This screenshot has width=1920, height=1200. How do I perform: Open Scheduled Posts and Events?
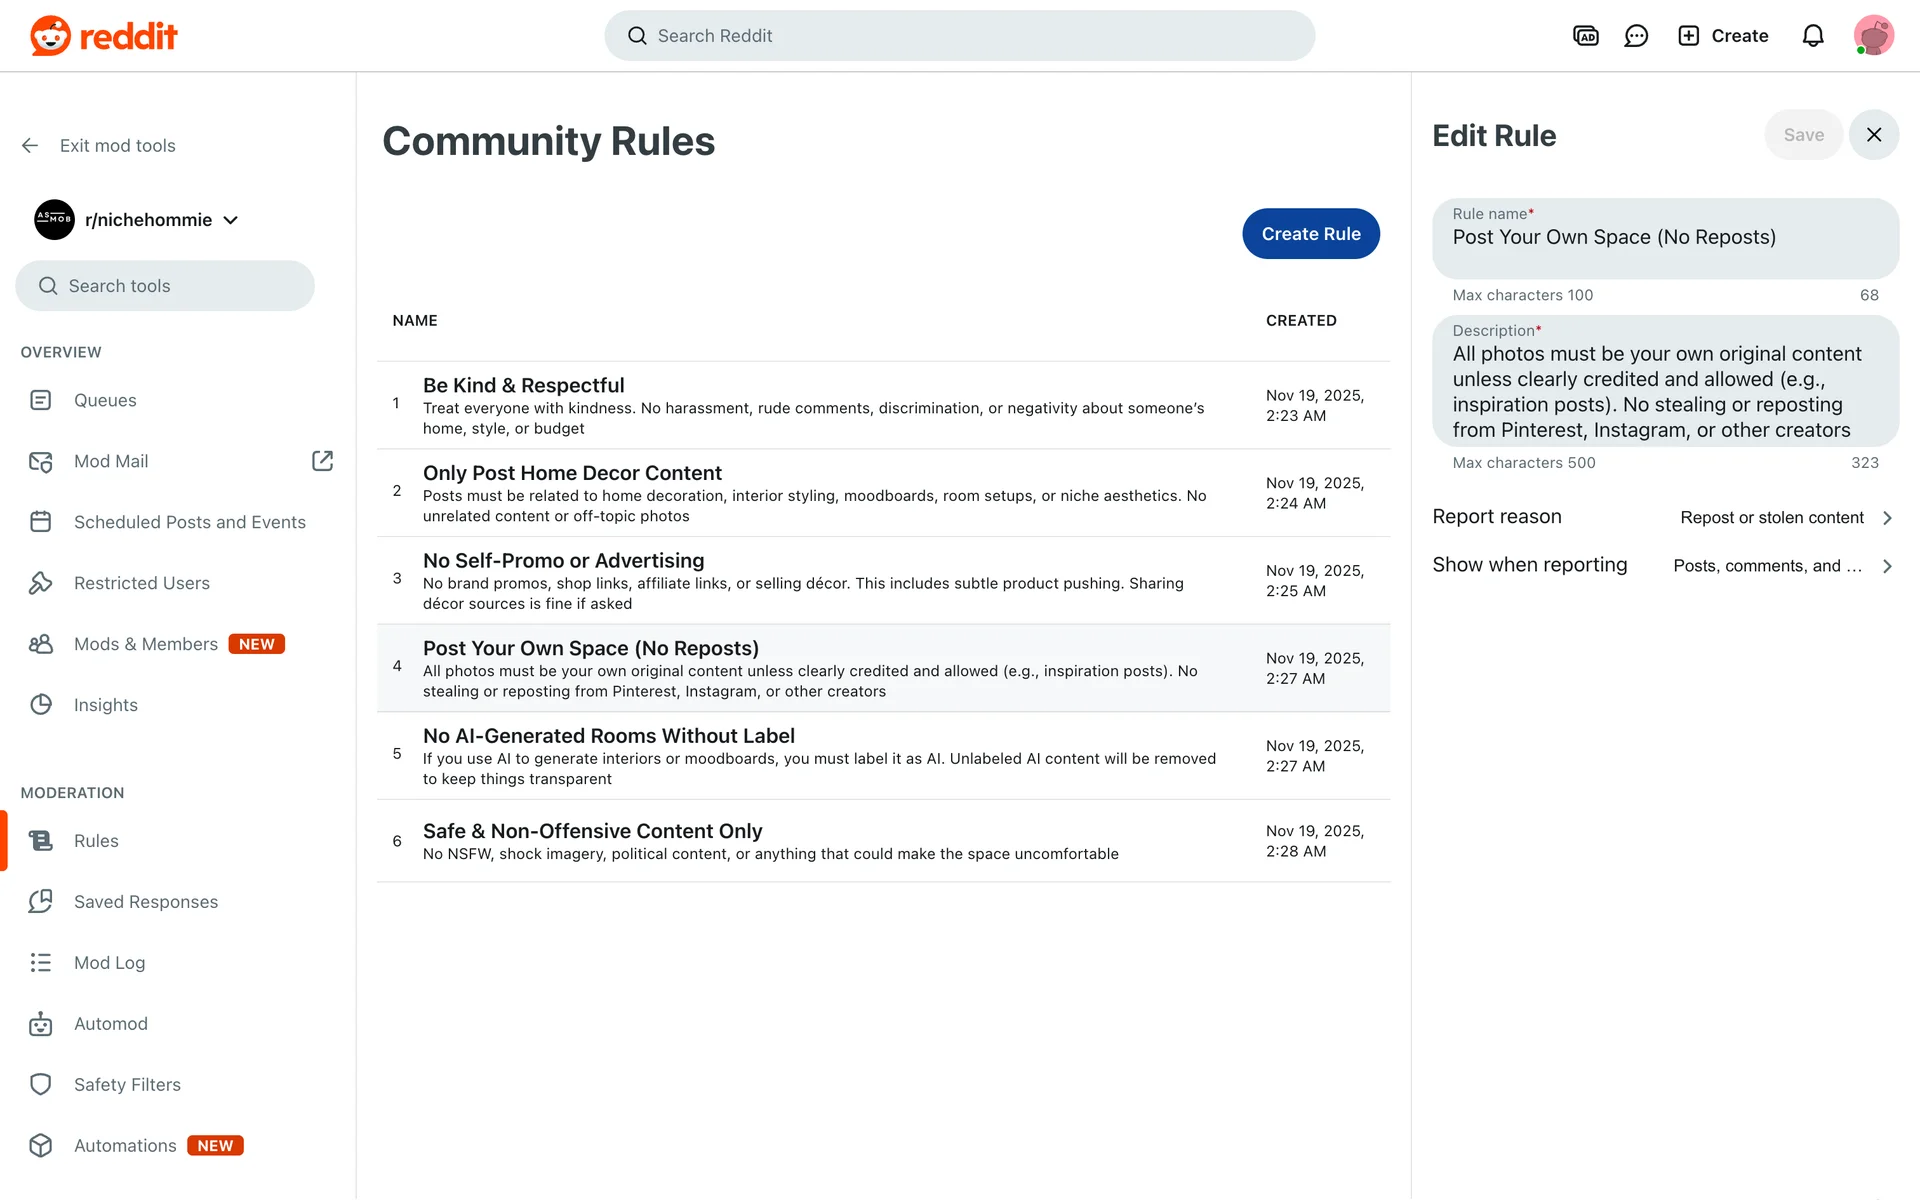[190, 522]
